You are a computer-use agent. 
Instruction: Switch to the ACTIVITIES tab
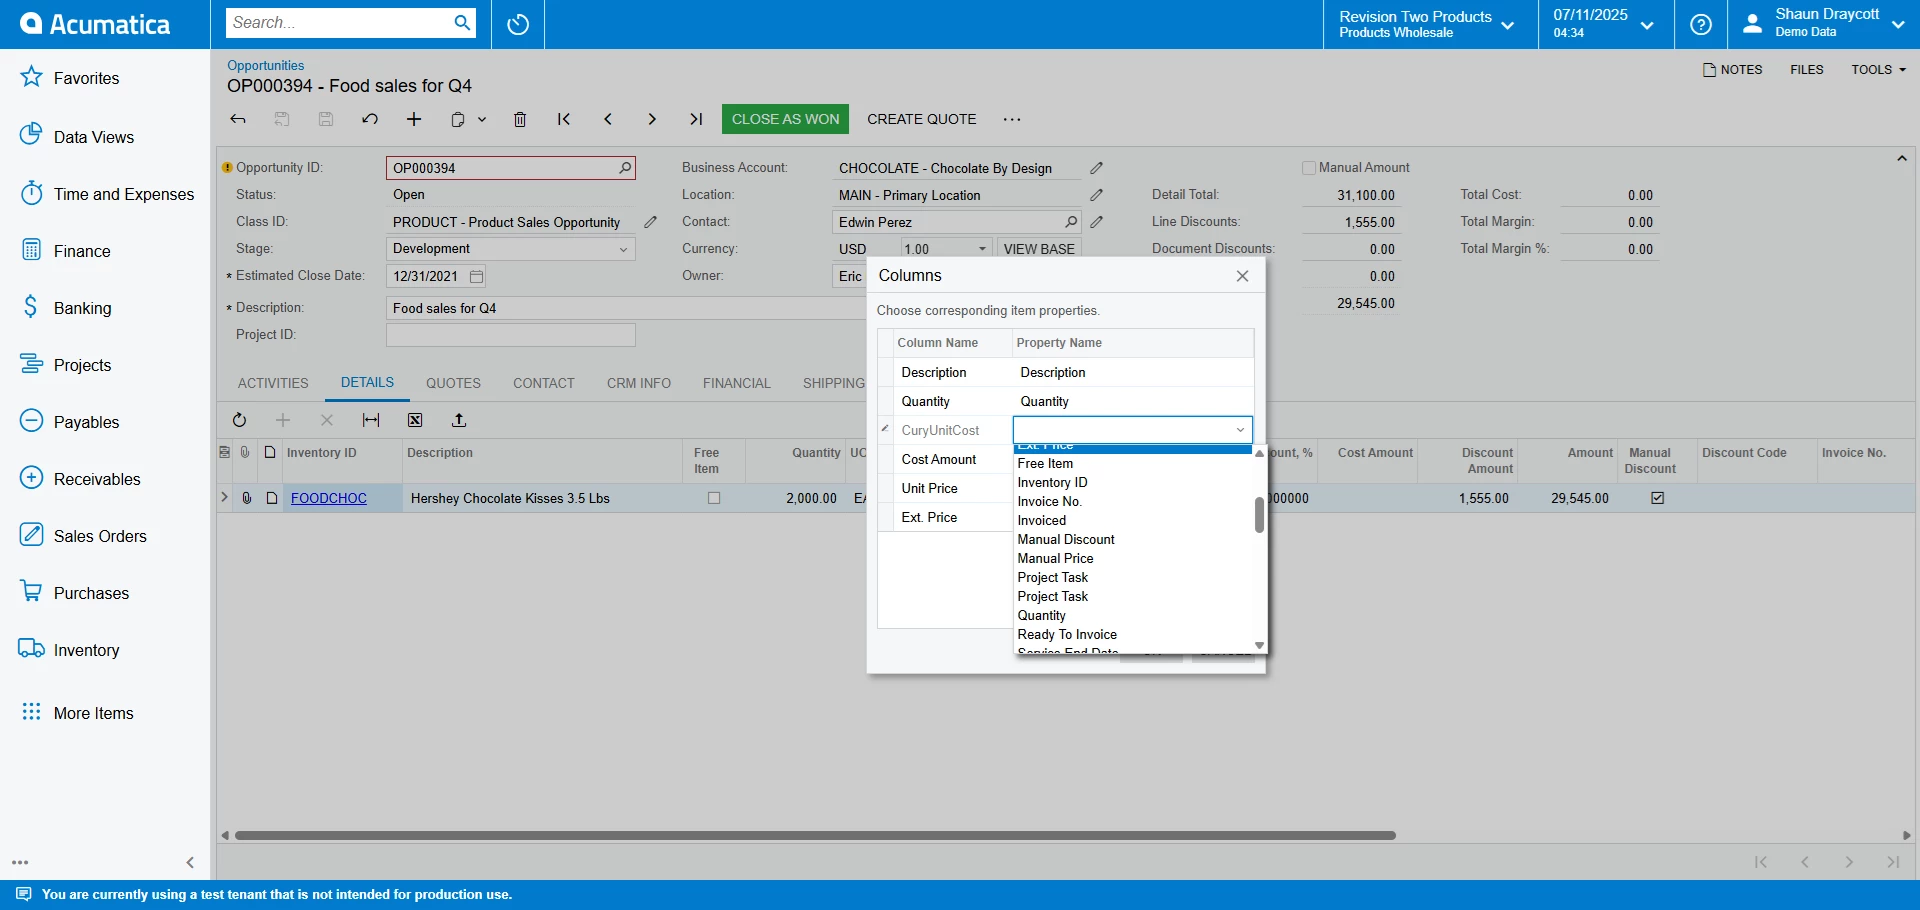(273, 383)
